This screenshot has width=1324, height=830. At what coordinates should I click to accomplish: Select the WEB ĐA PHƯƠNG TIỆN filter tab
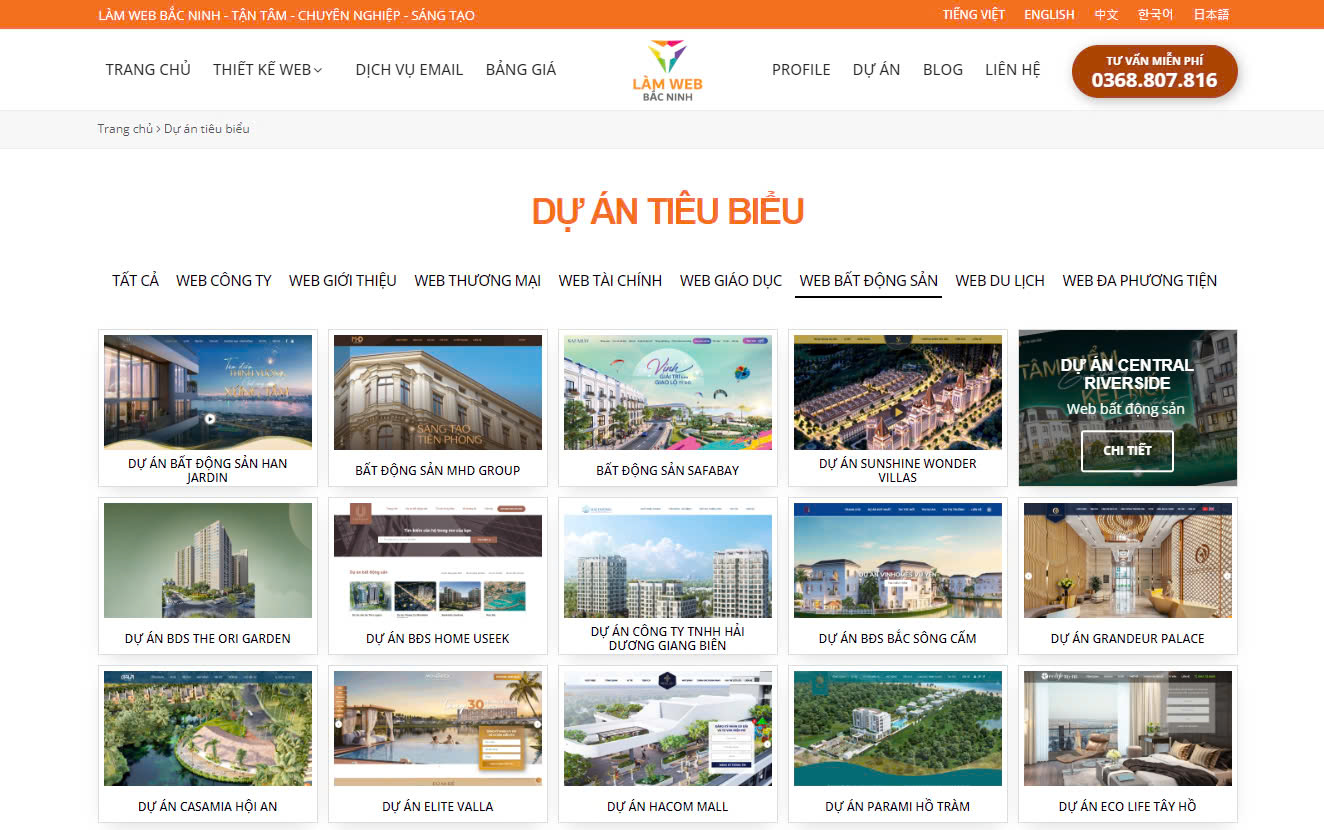coord(1140,281)
